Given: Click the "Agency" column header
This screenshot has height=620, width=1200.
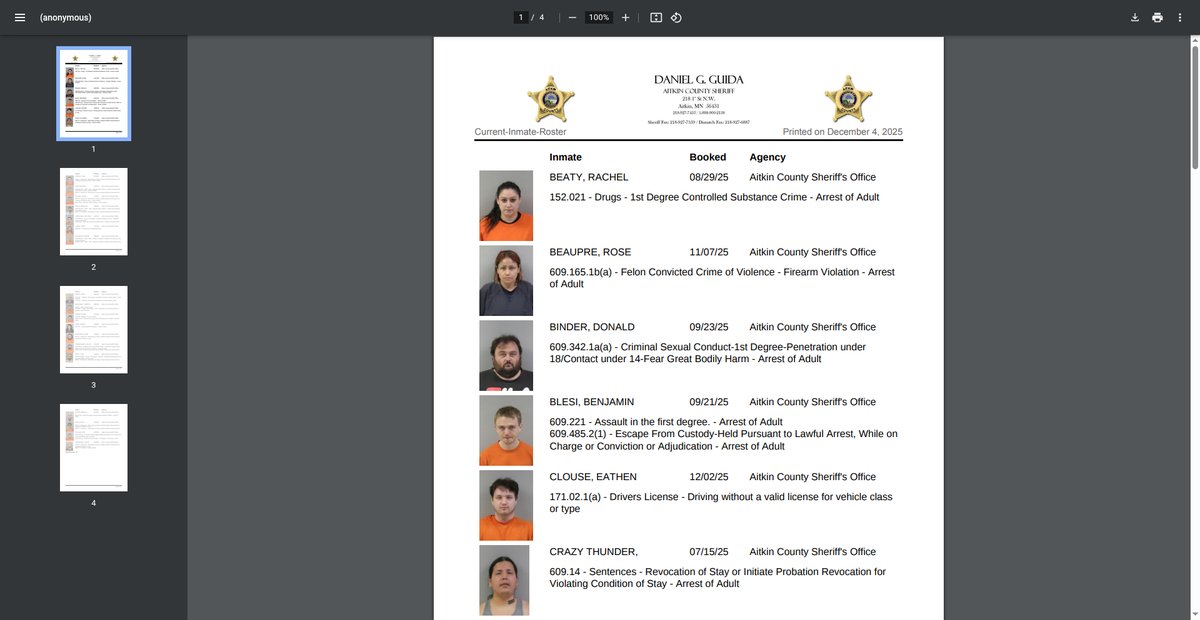Looking at the screenshot, I should pos(767,157).
